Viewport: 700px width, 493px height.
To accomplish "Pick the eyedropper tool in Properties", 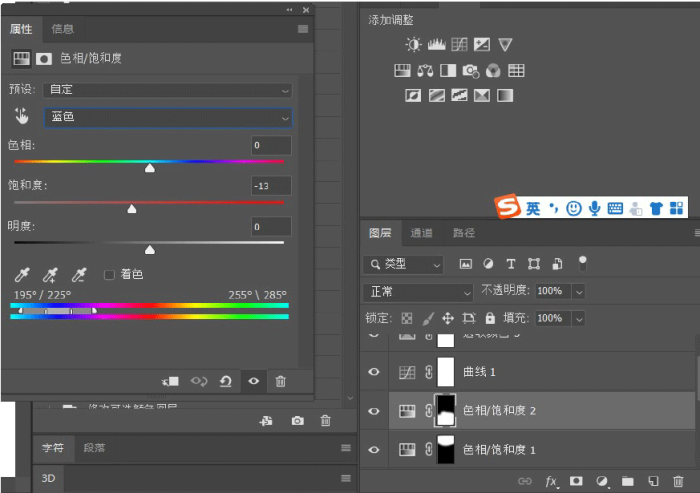I will click(22, 275).
